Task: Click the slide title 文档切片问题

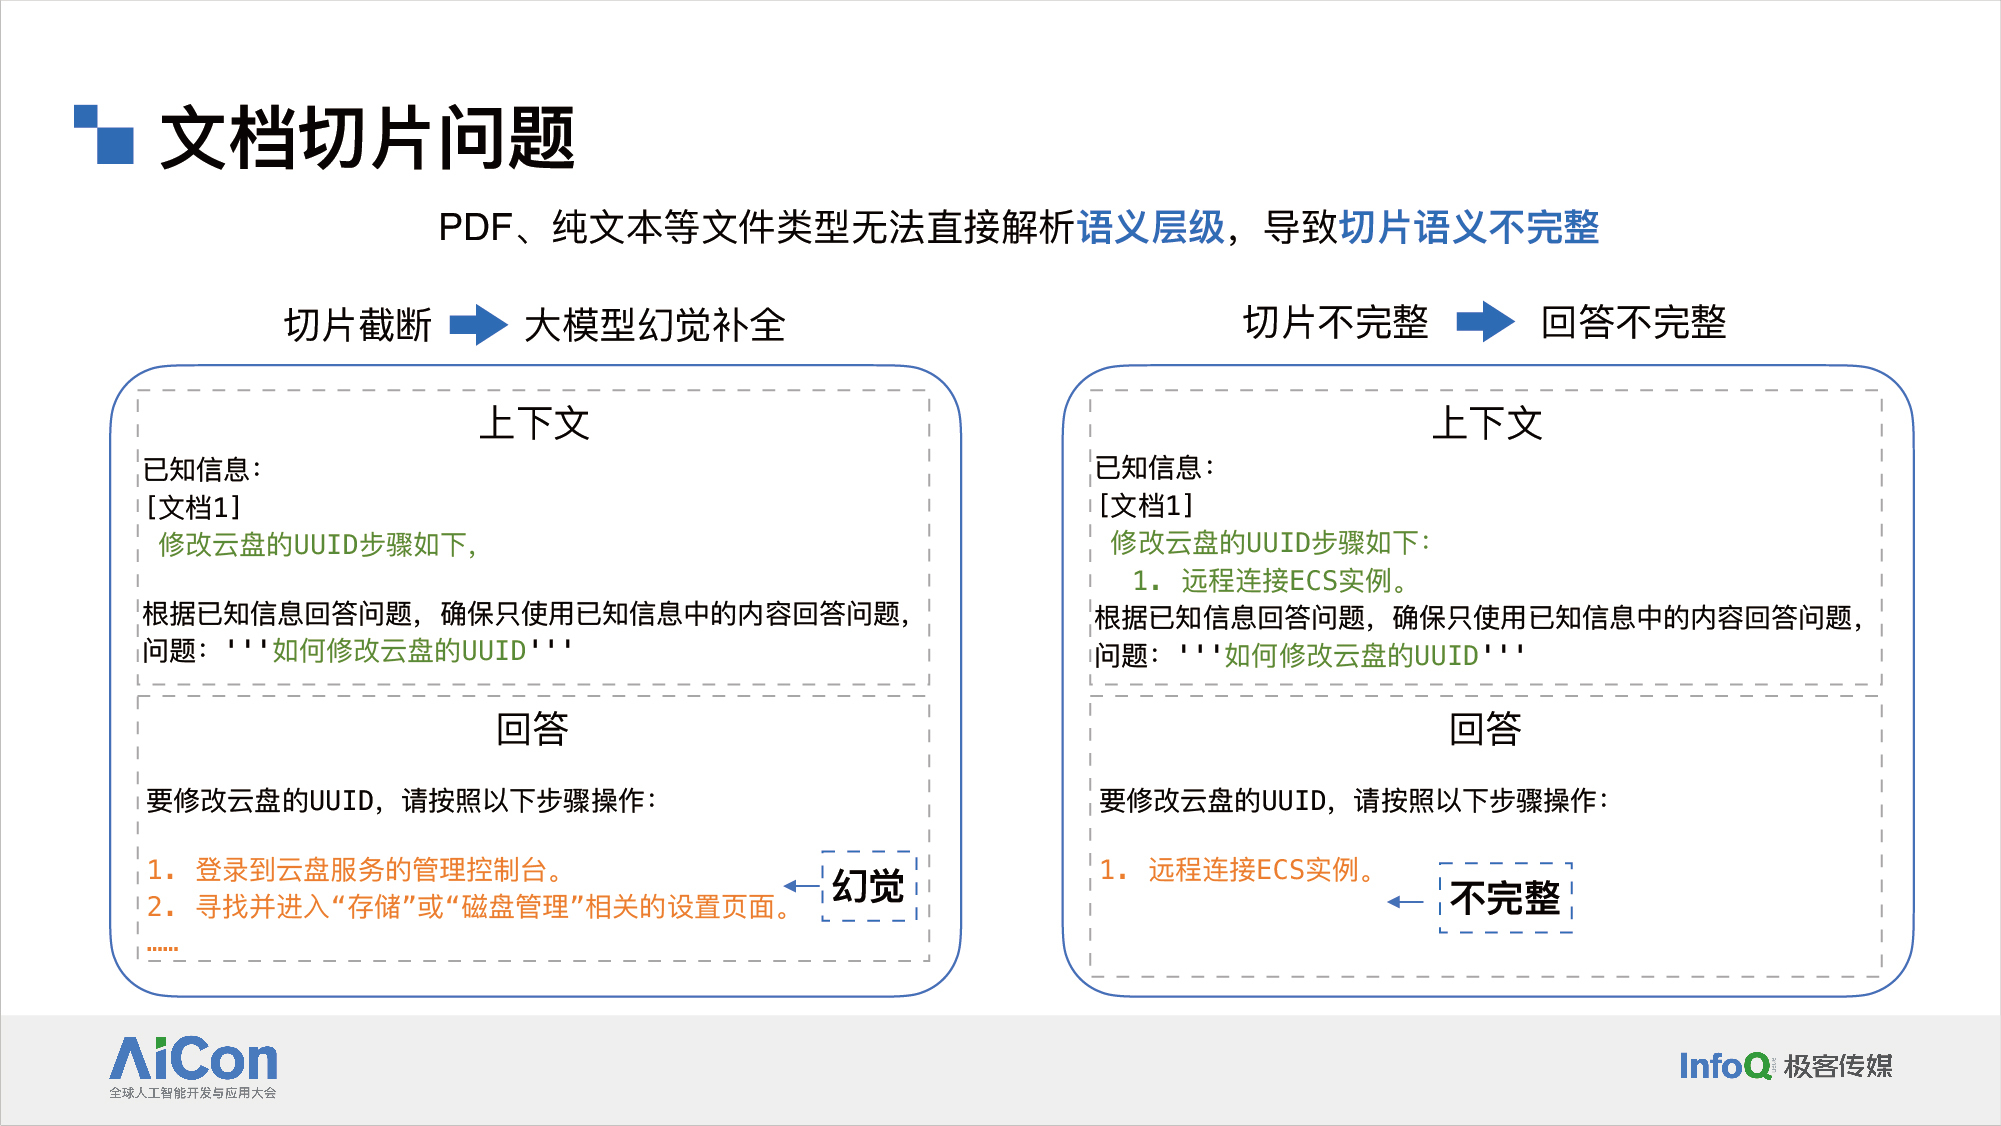Action: (367, 137)
